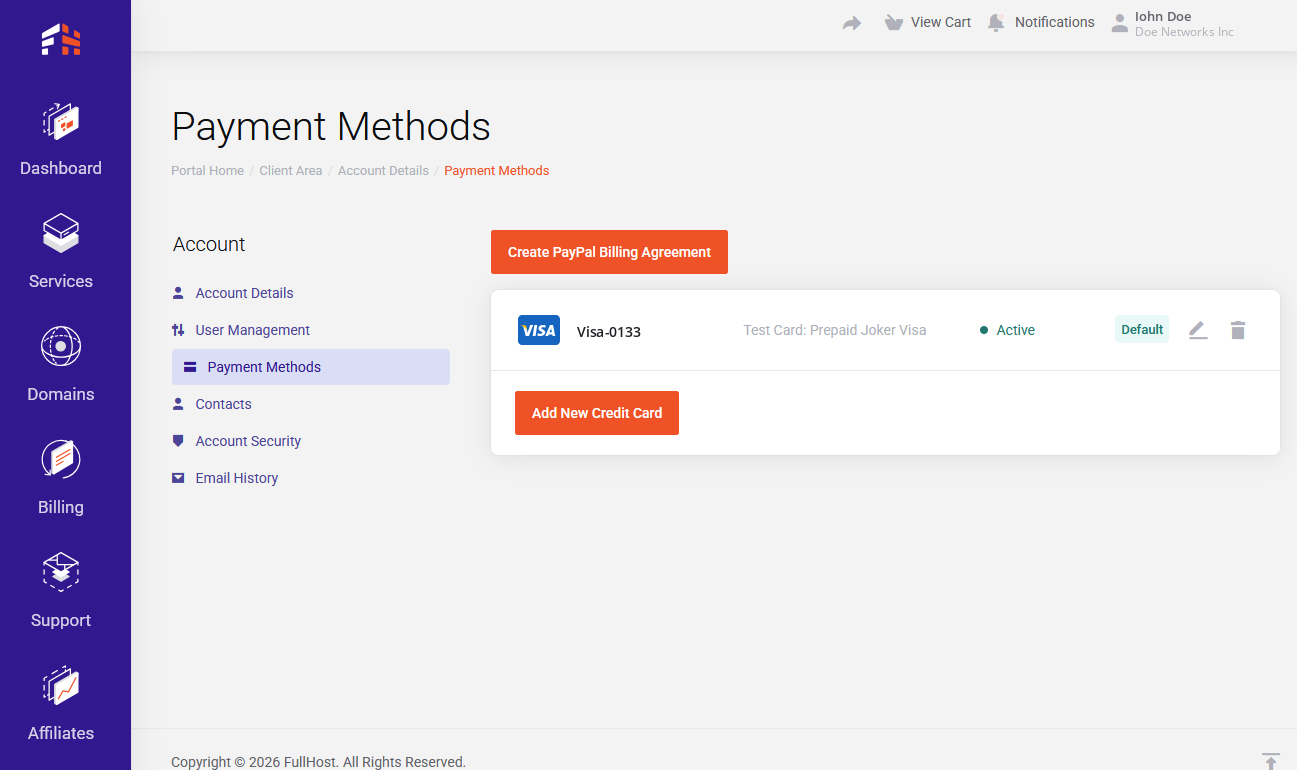Click the Account Details person icon
The height and width of the screenshot is (770, 1297).
pos(178,293)
